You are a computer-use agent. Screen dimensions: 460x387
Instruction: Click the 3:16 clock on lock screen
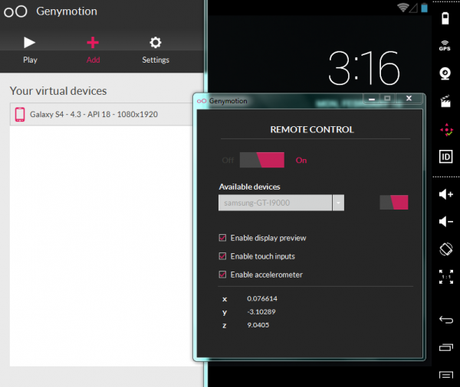click(x=364, y=68)
